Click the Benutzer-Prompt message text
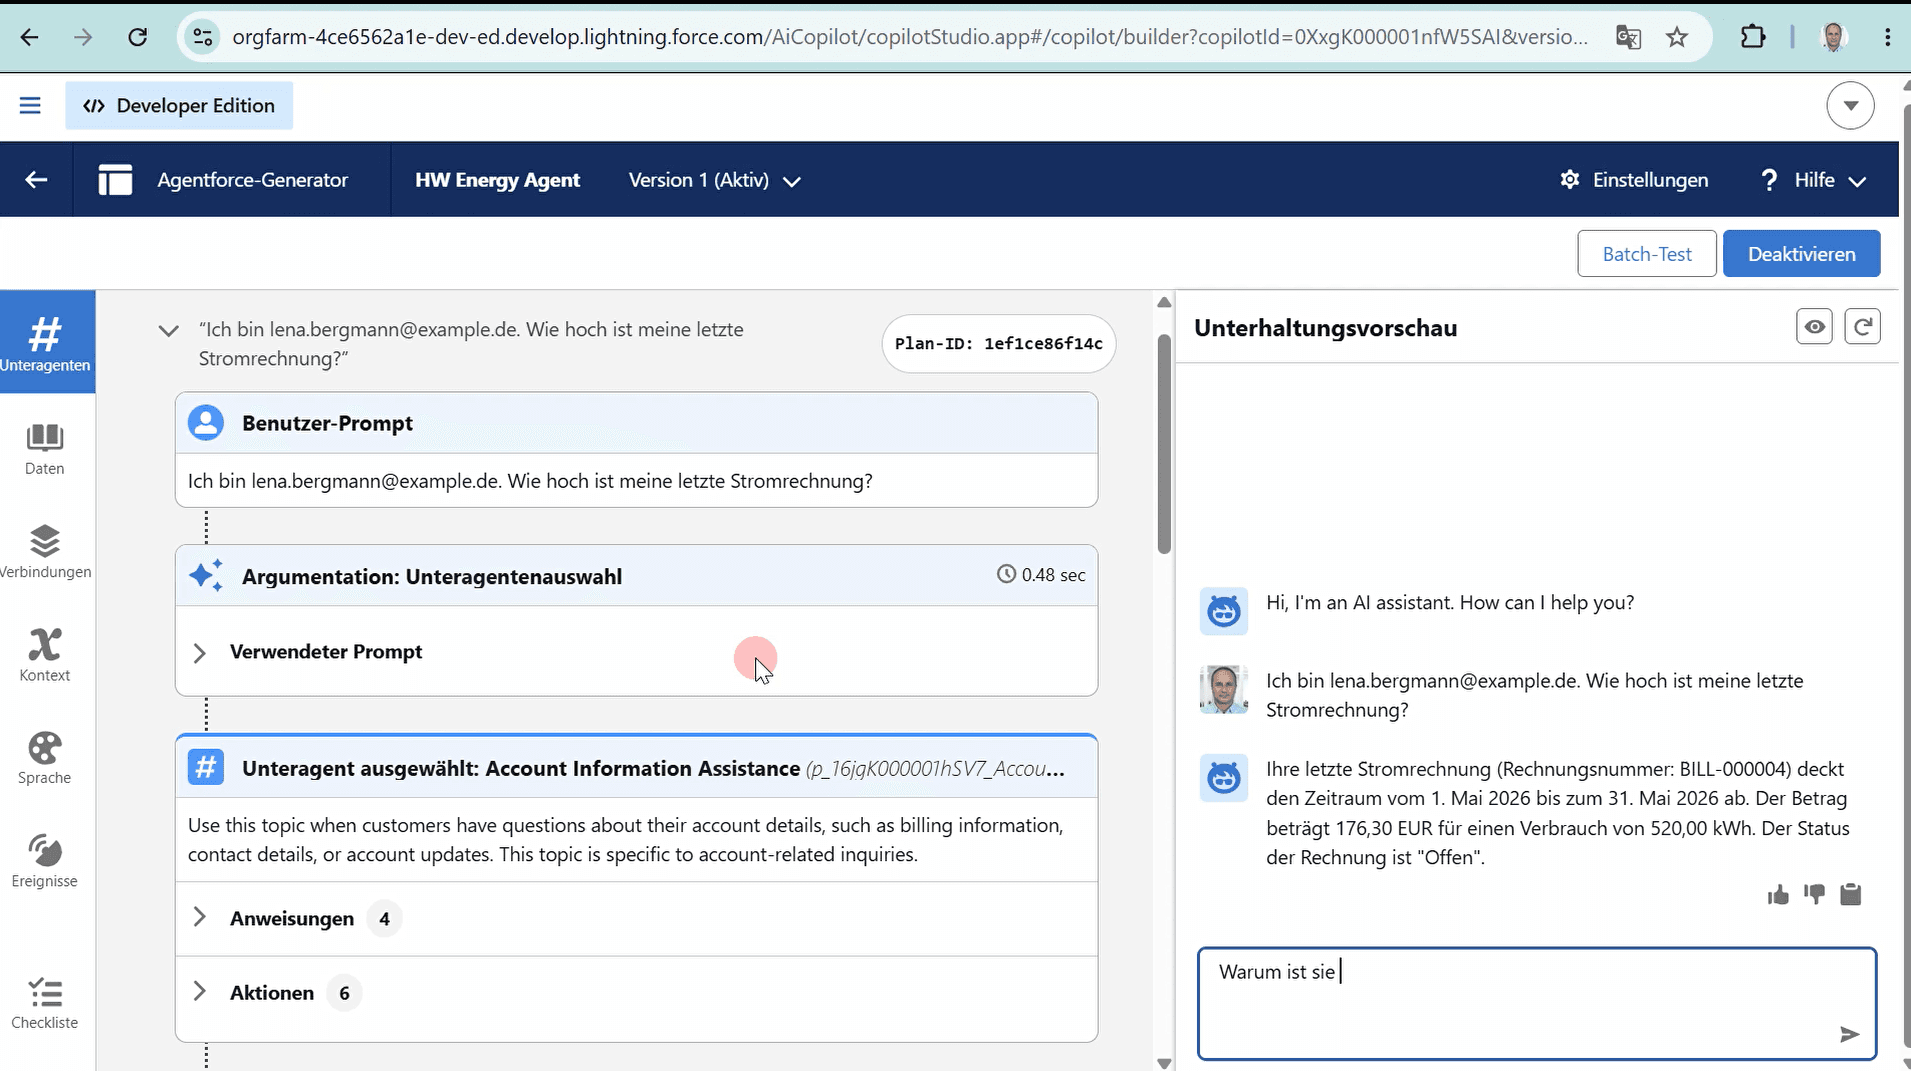The image size is (1911, 1071). click(530, 481)
